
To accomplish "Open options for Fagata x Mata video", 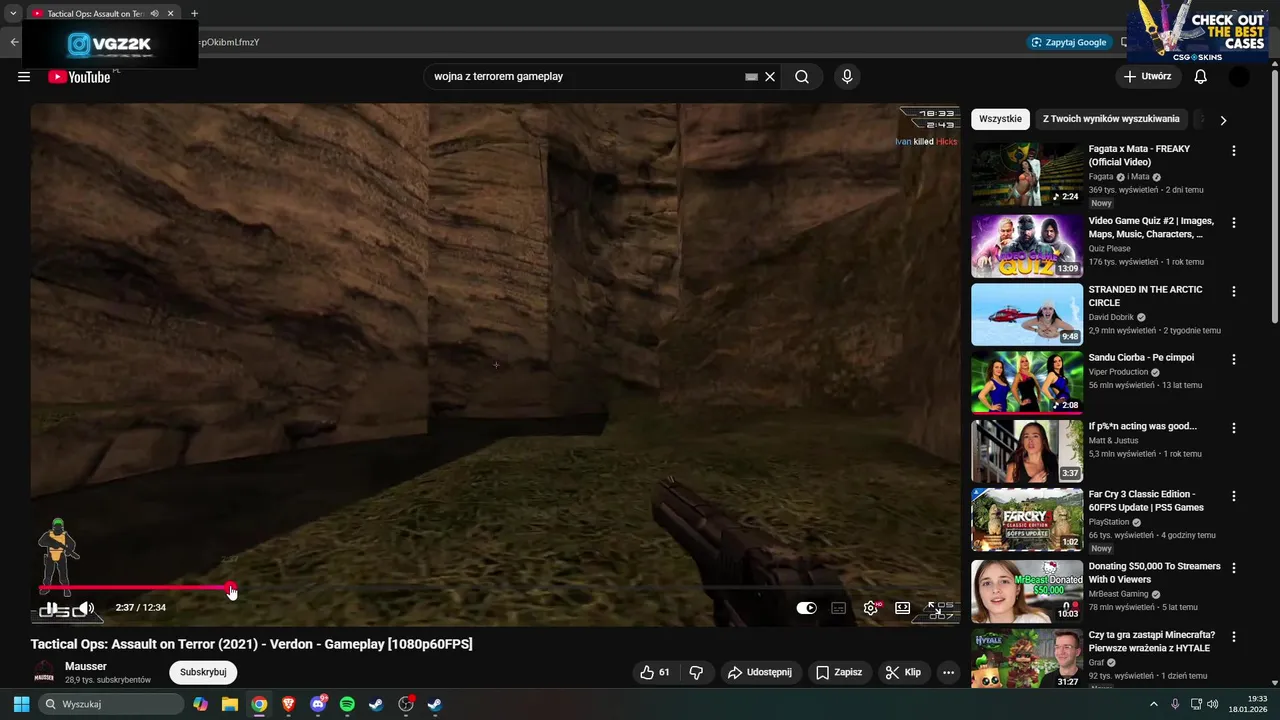I will (1233, 151).
